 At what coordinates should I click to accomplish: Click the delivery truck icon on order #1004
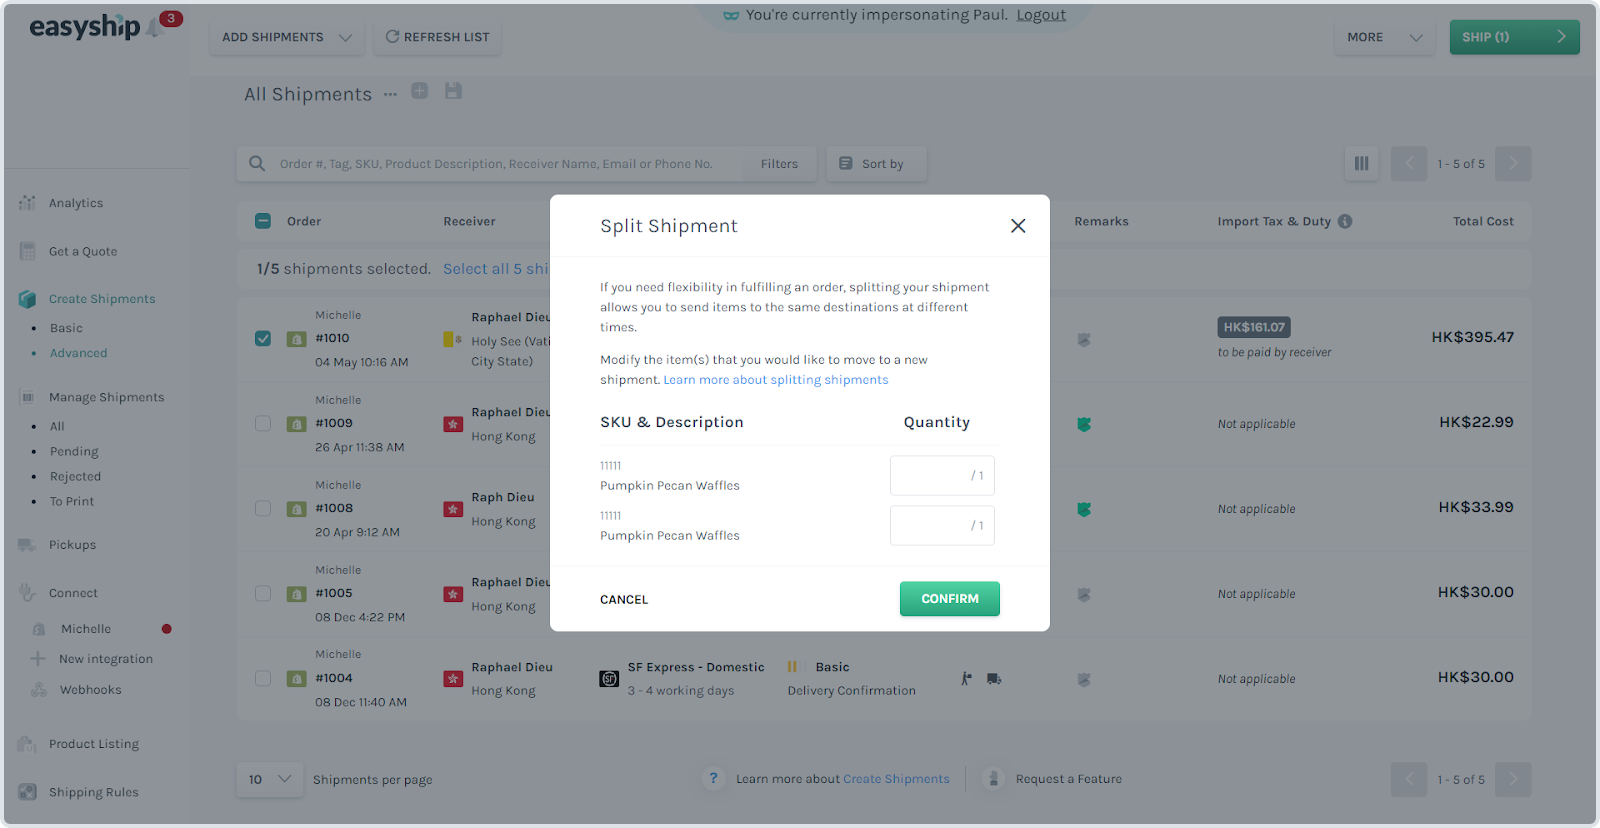[994, 679]
